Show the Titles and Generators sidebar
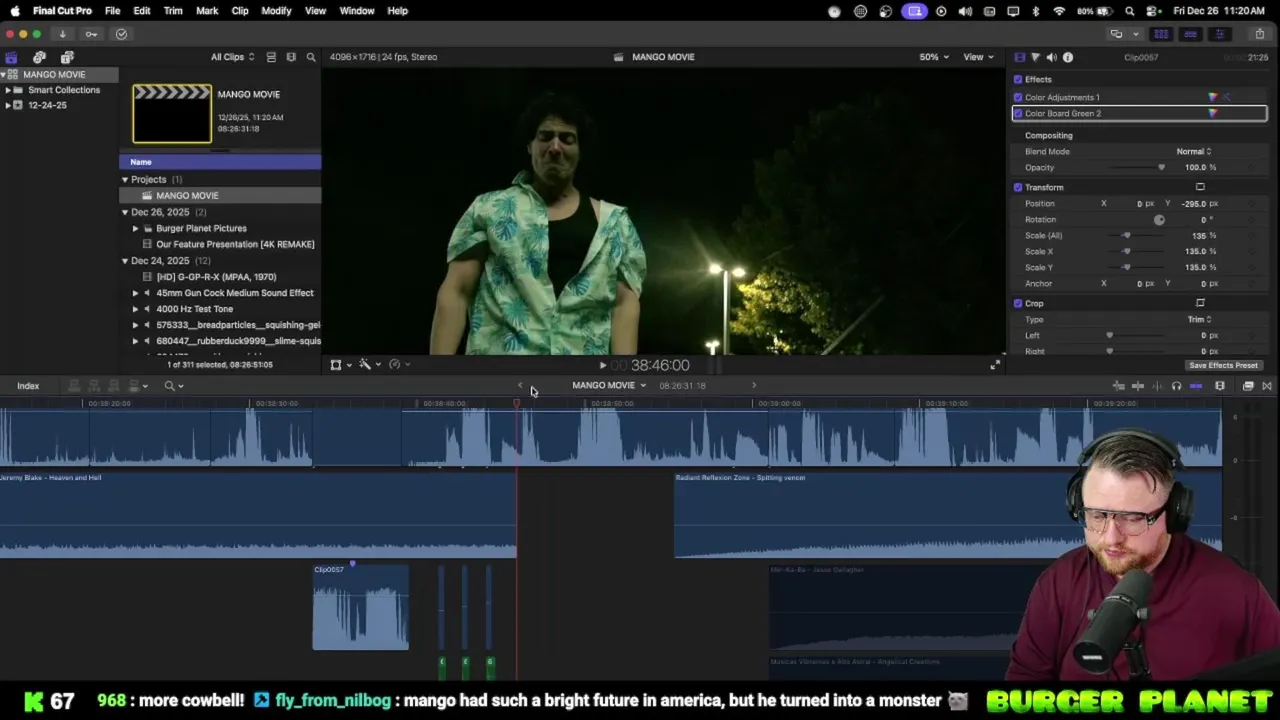 click(x=67, y=57)
